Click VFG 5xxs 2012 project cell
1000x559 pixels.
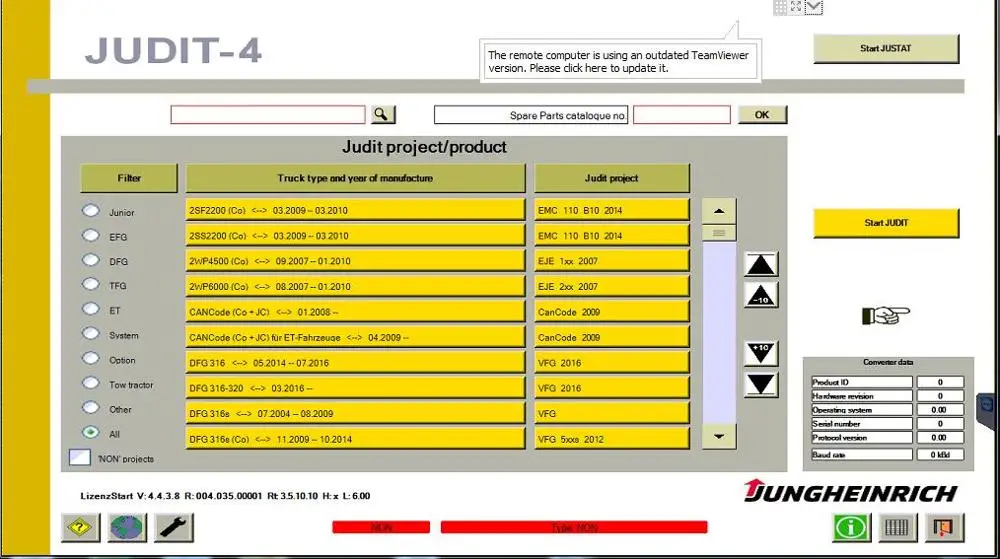pos(612,439)
